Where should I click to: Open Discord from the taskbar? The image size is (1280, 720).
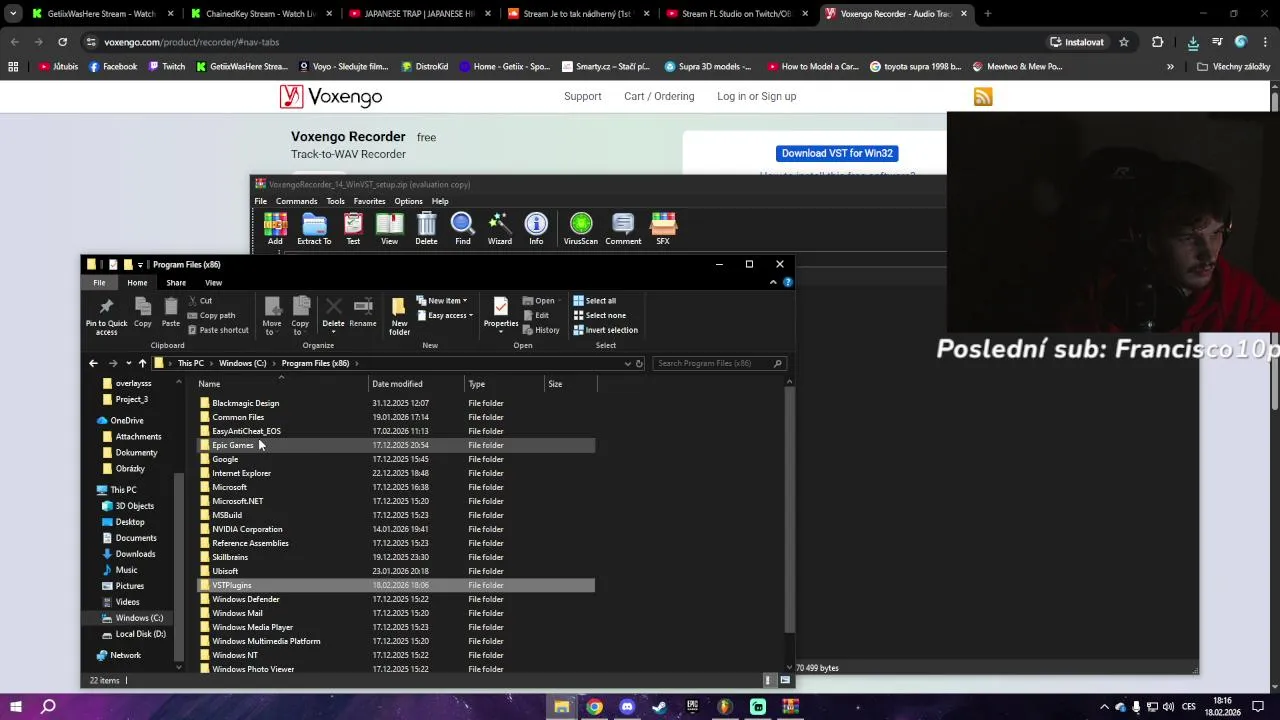click(627, 707)
